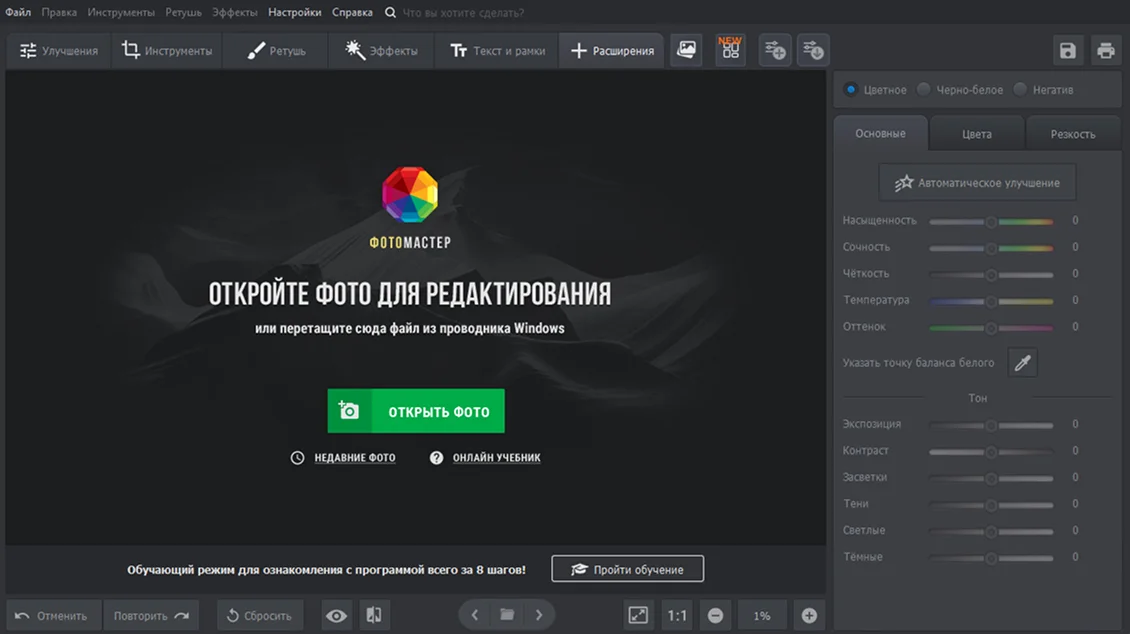Screen dimensions: 1130x634
Task: Click the print icon
Action: point(1105,50)
